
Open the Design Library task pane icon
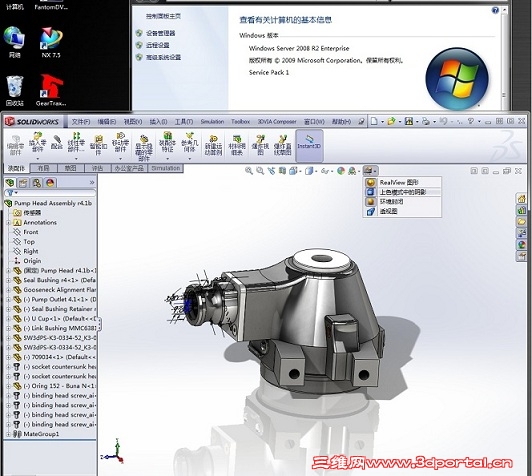pyautogui.click(x=521, y=210)
